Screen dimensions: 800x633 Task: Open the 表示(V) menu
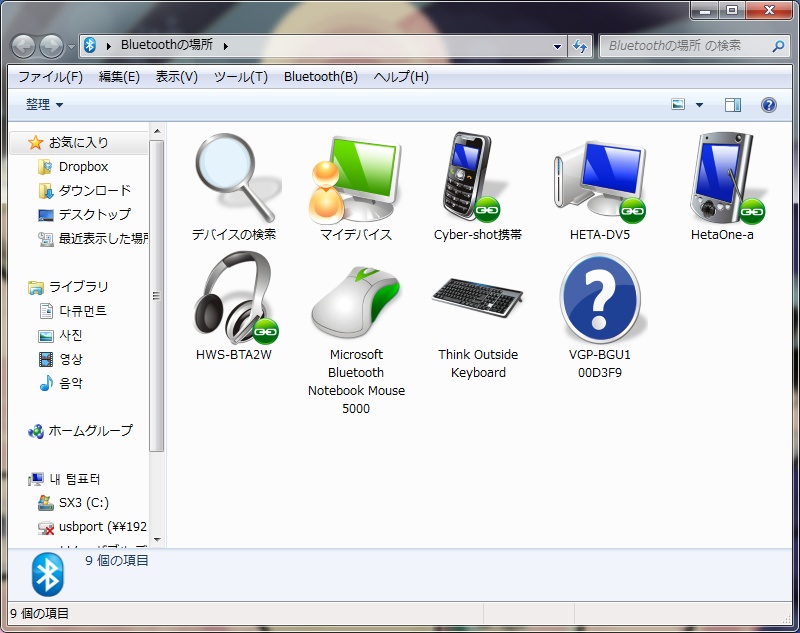pyautogui.click(x=176, y=77)
